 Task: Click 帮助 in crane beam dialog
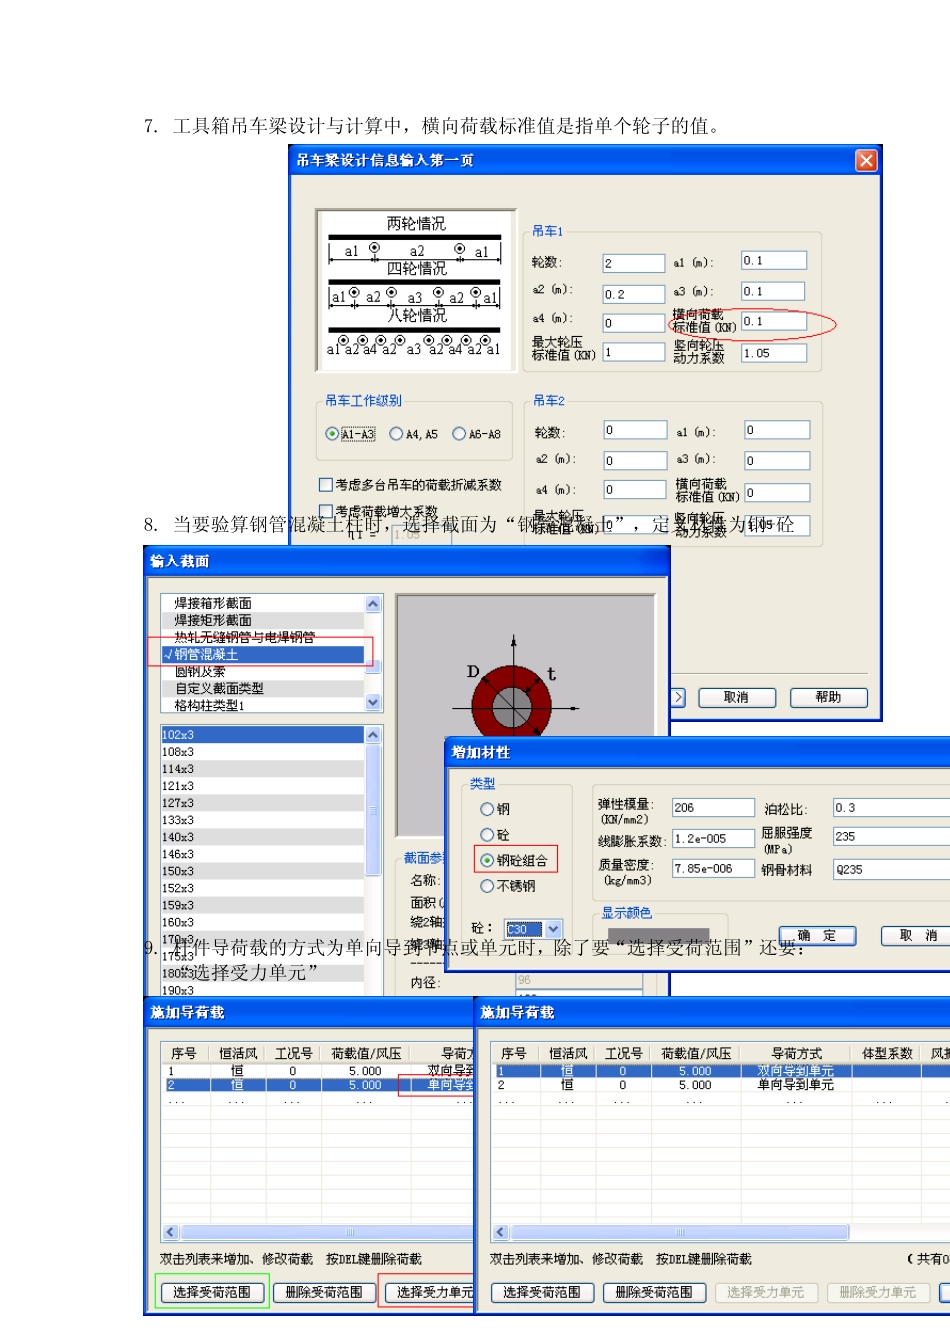(828, 698)
